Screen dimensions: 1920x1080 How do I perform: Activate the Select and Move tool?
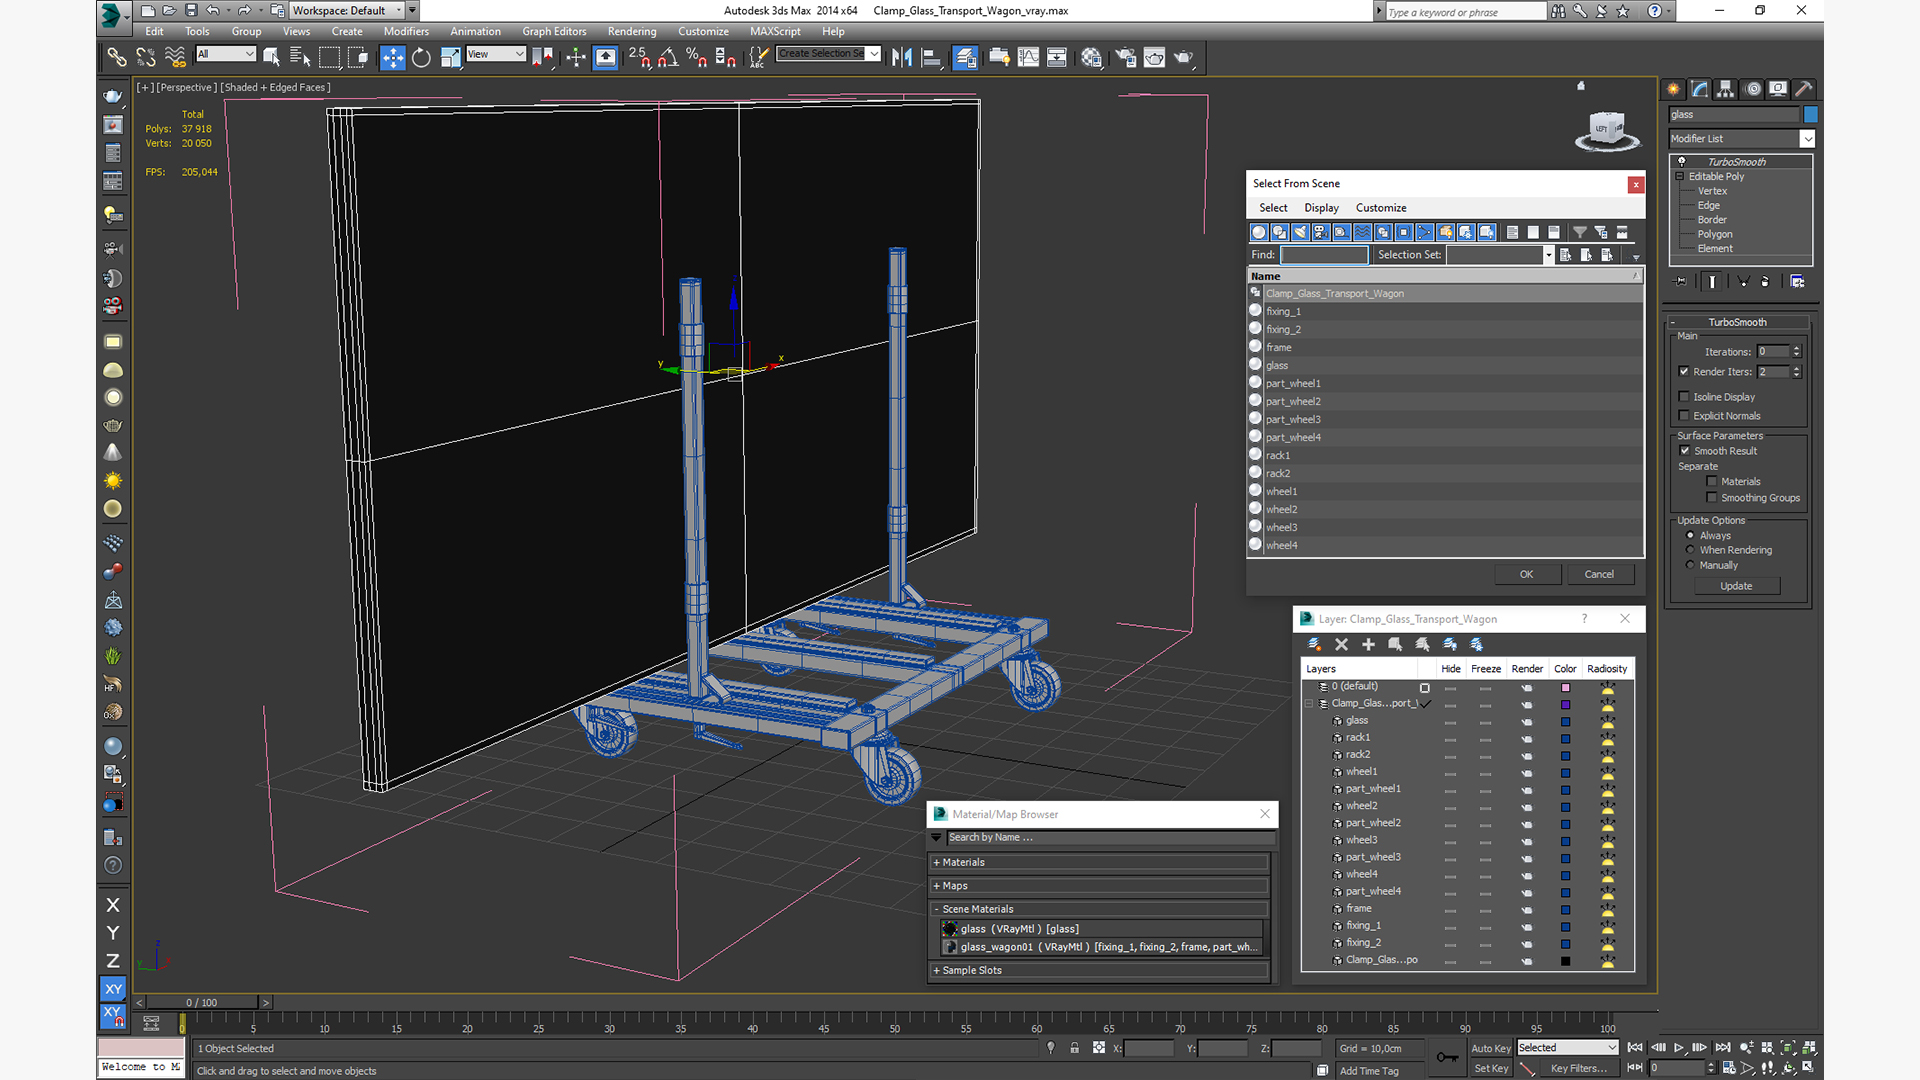tap(392, 58)
